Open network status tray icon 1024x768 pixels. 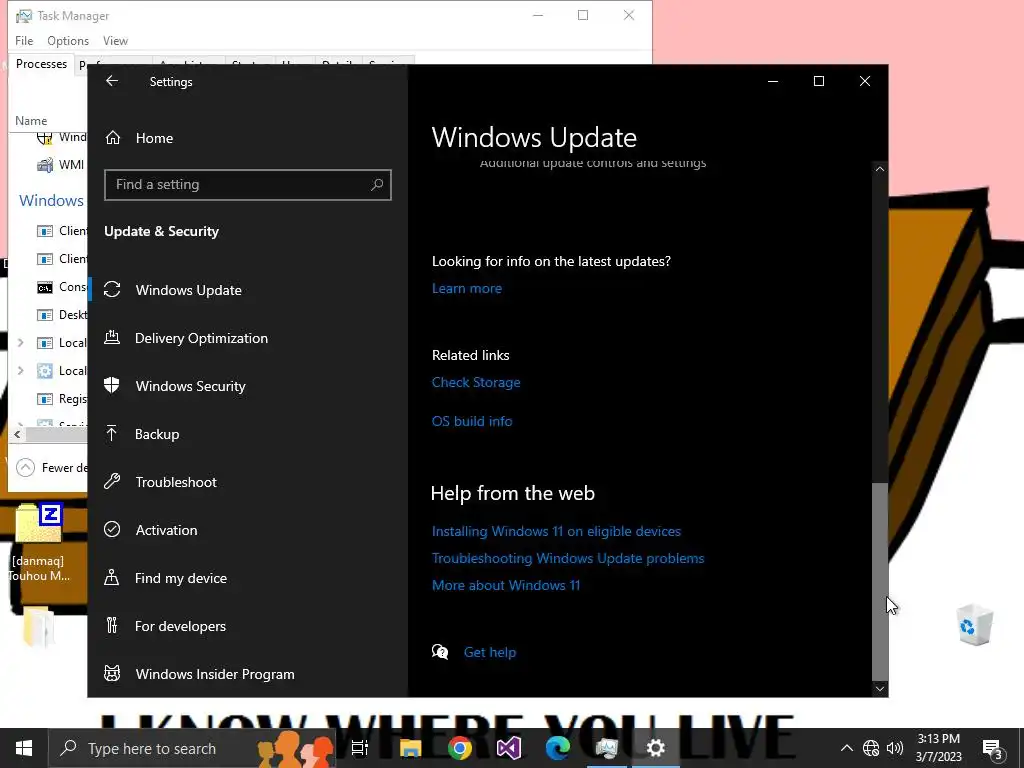(x=871, y=748)
